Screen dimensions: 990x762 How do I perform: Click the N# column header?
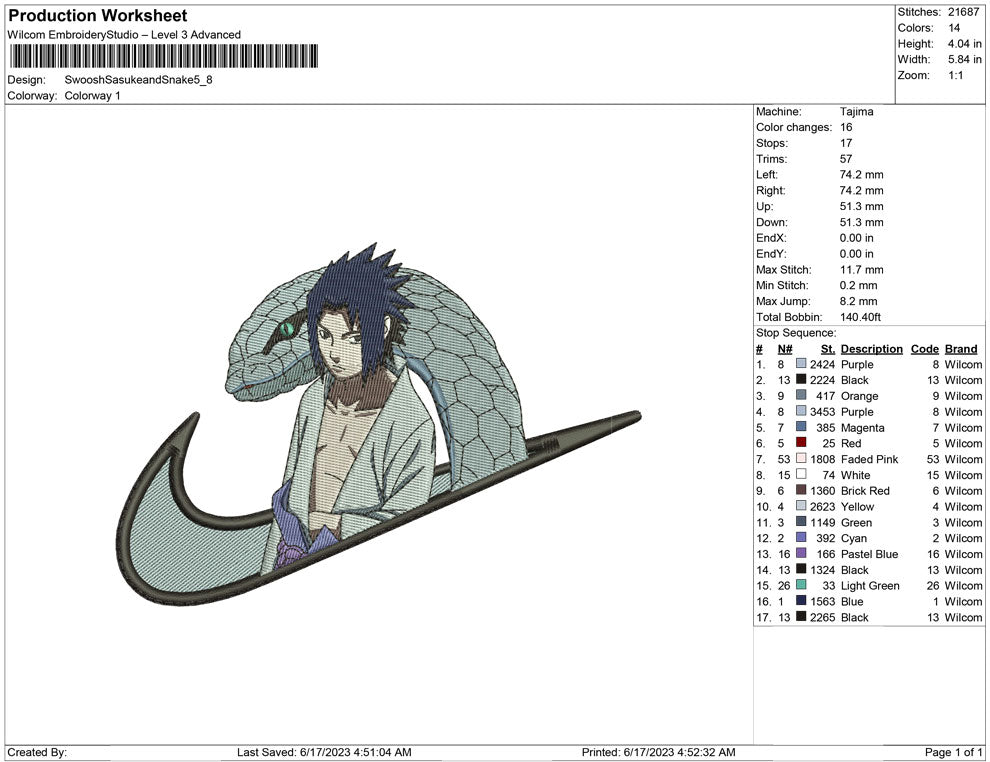(785, 349)
